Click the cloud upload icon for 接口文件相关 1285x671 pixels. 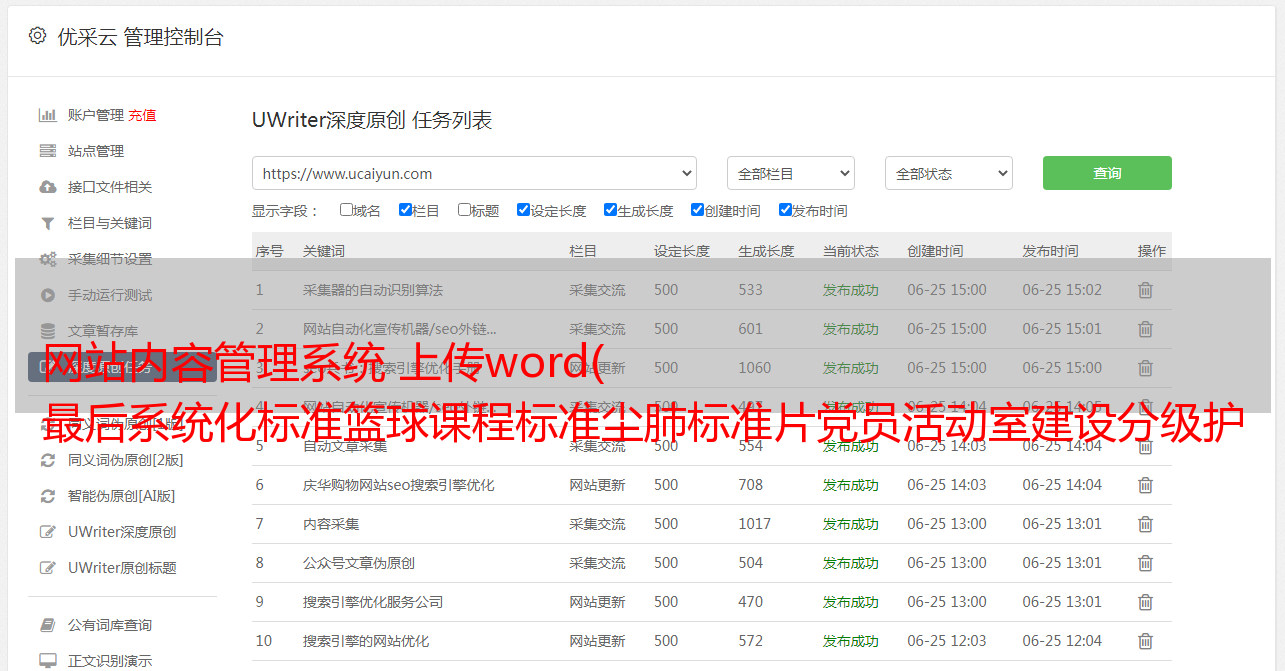47,187
